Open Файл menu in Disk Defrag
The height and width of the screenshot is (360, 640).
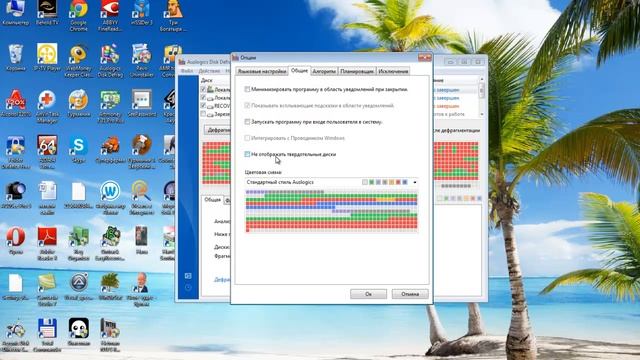tap(187, 71)
